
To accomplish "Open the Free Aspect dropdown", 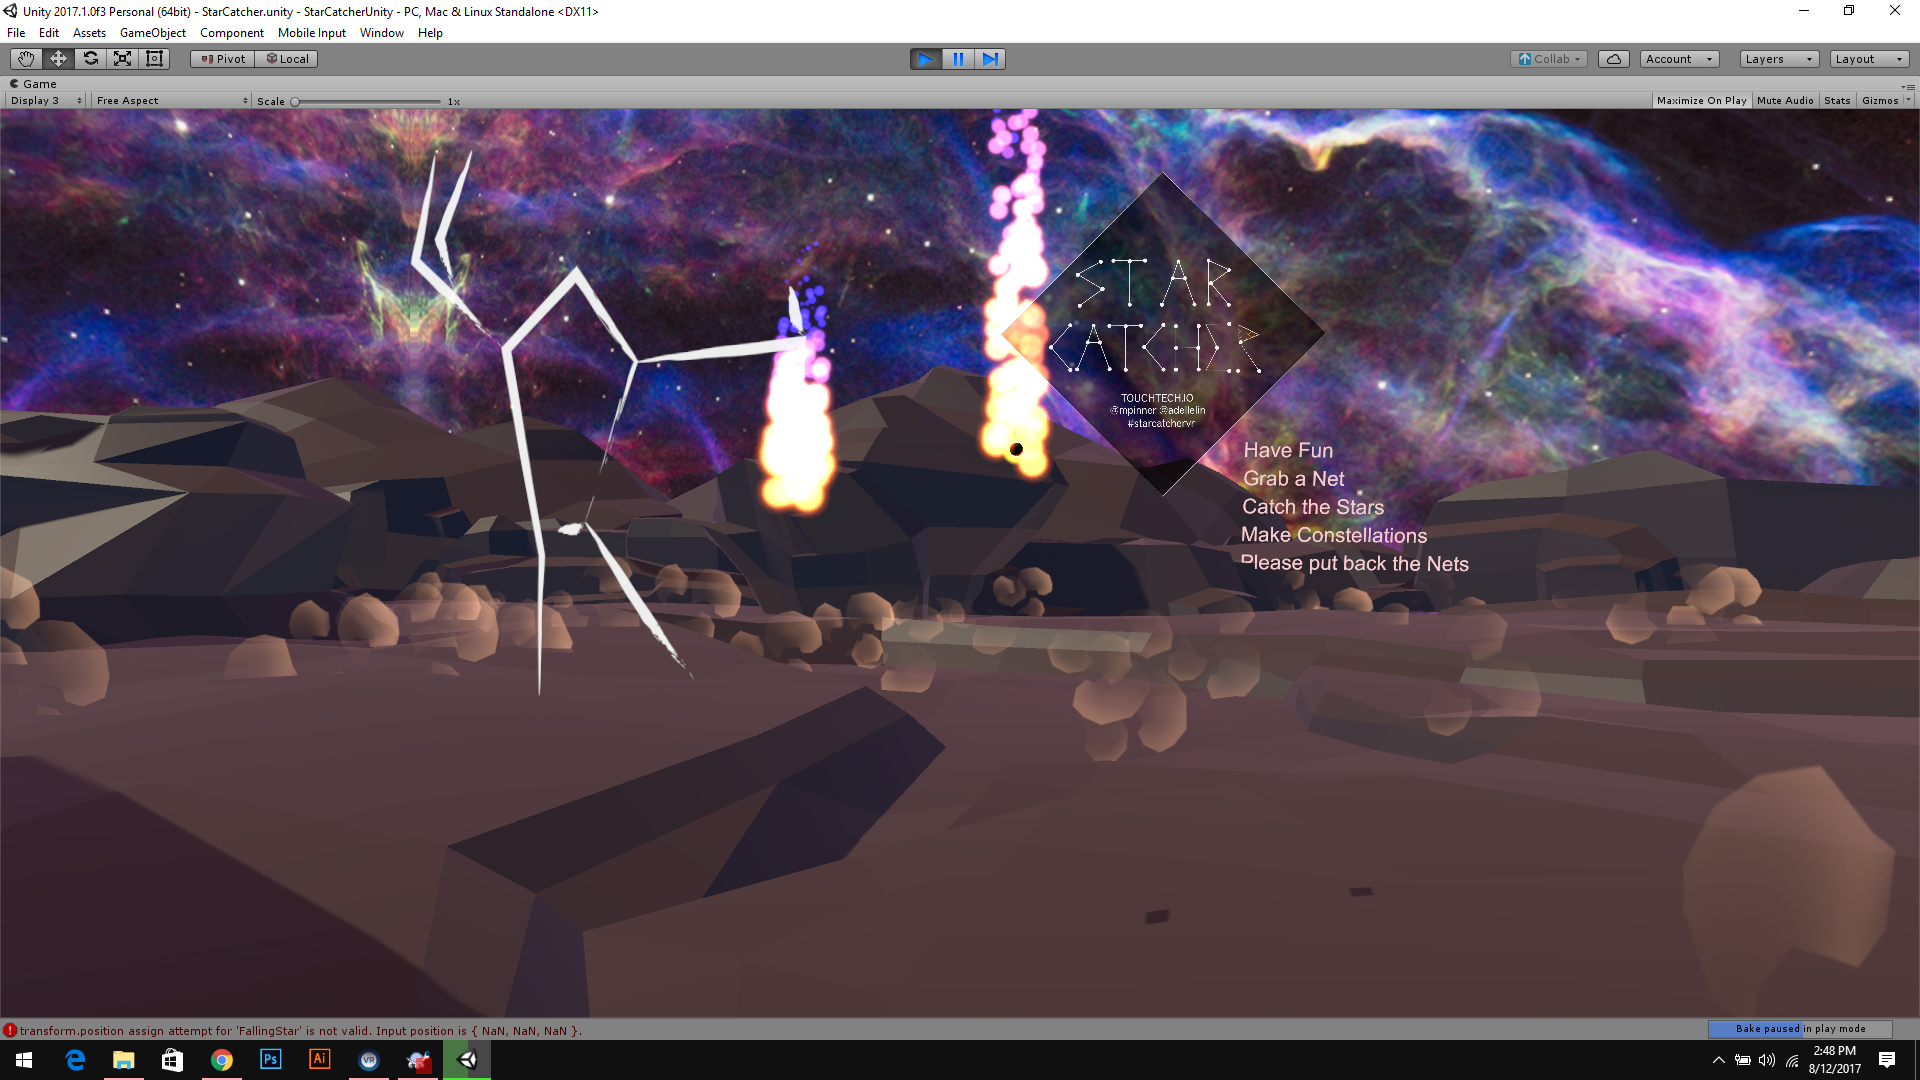I will point(172,101).
